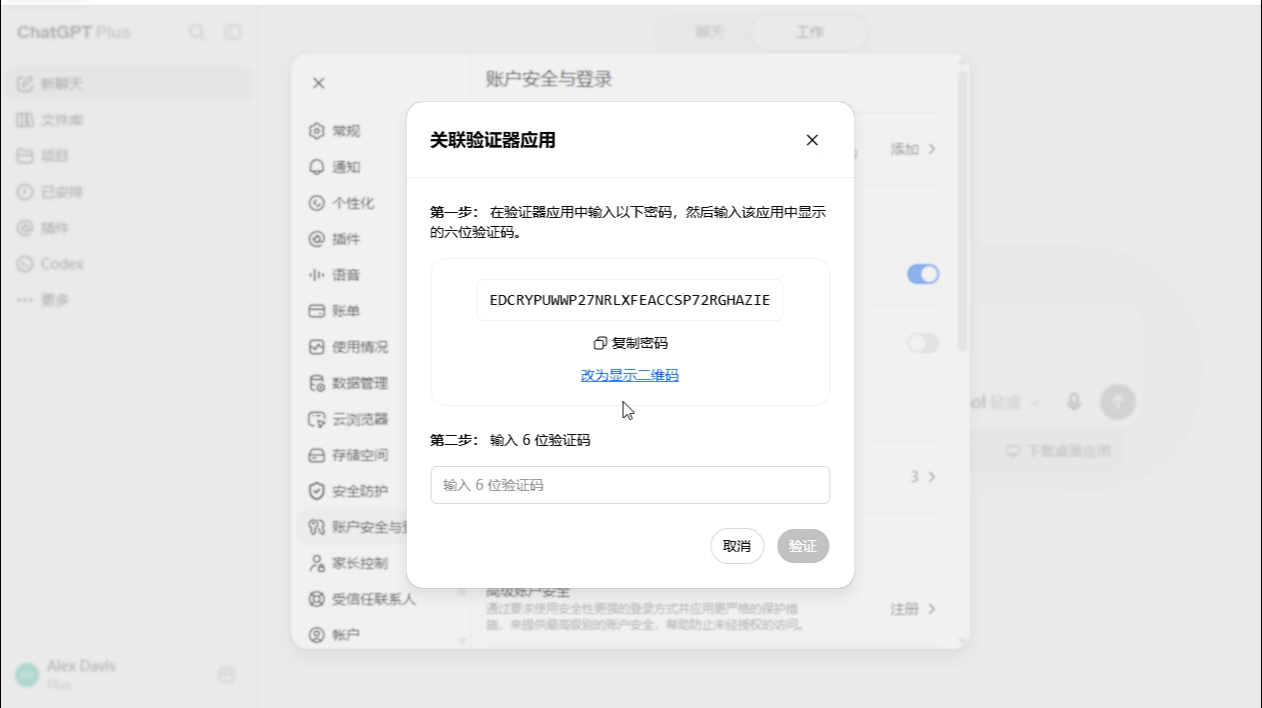Start 新聊天 in main sidebar
1262x708 pixels.
coord(128,84)
